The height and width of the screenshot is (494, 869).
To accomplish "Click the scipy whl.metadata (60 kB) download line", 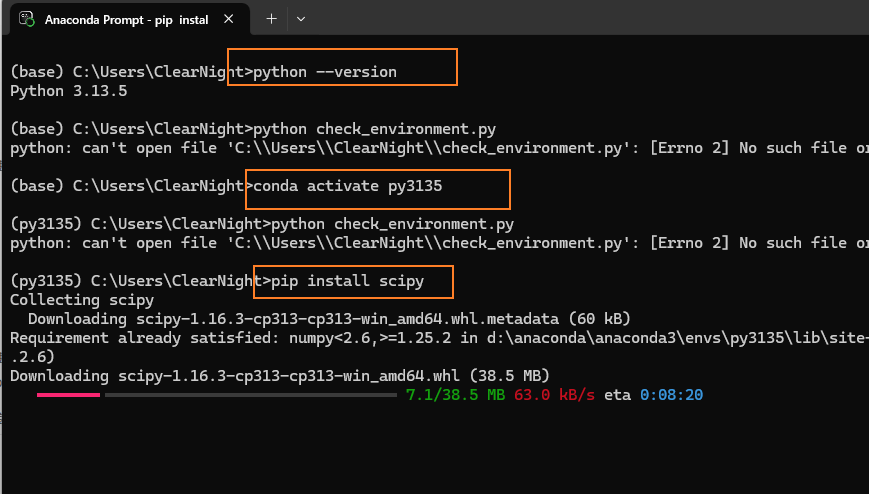I will 329,319.
